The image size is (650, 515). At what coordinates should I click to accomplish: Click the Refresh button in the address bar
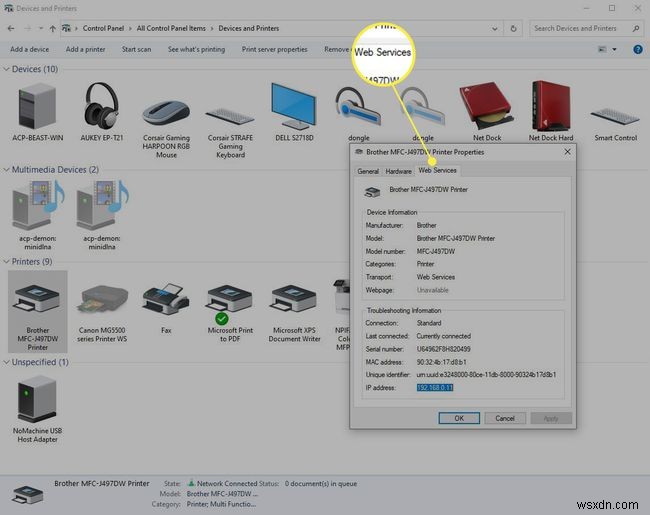pyautogui.click(x=513, y=28)
